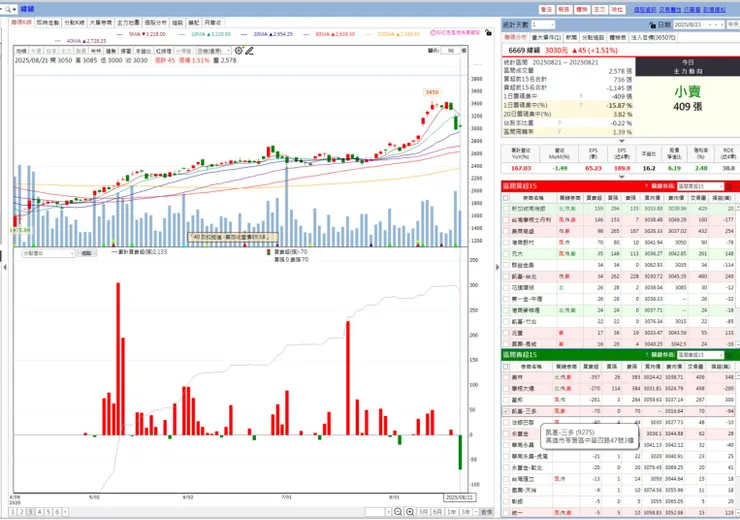Screen dimensions: 740x520
Task: Tick the checkbox for 美商高盛 row
Action: 506,231
